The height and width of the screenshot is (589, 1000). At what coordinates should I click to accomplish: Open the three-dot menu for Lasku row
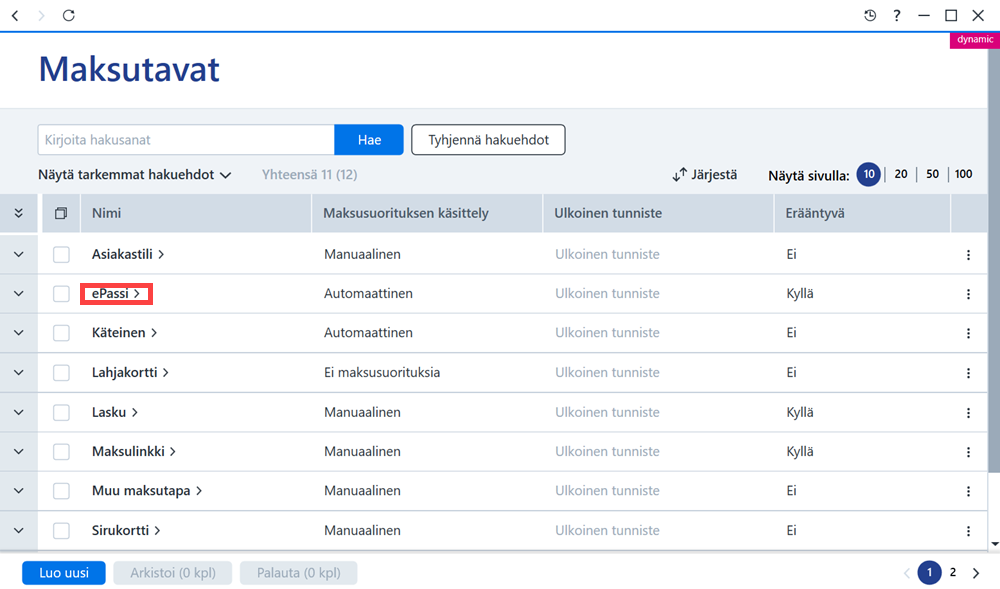(x=968, y=413)
